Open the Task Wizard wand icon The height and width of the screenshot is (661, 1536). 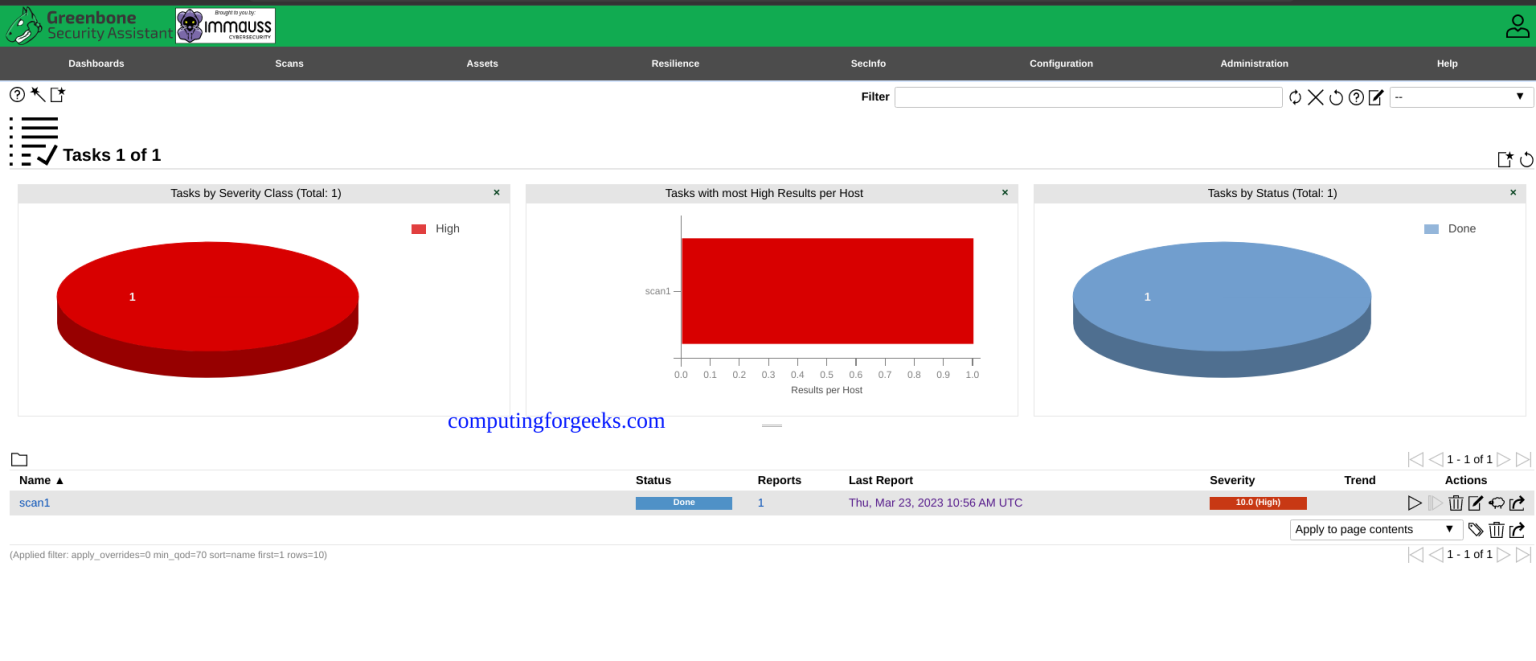pos(37,94)
